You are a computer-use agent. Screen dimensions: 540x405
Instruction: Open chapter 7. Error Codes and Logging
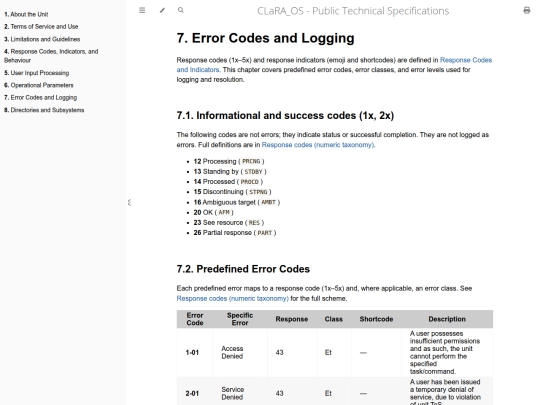pyautogui.click(x=40, y=97)
